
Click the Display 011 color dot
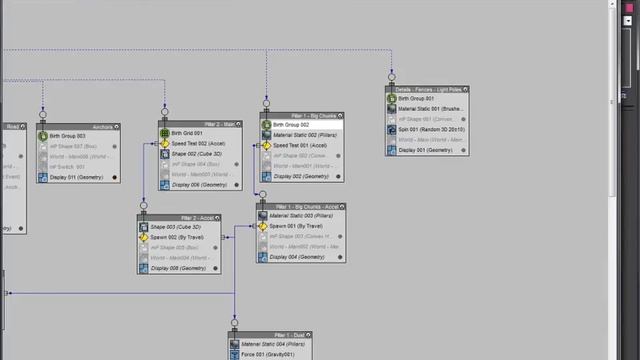(x=115, y=178)
